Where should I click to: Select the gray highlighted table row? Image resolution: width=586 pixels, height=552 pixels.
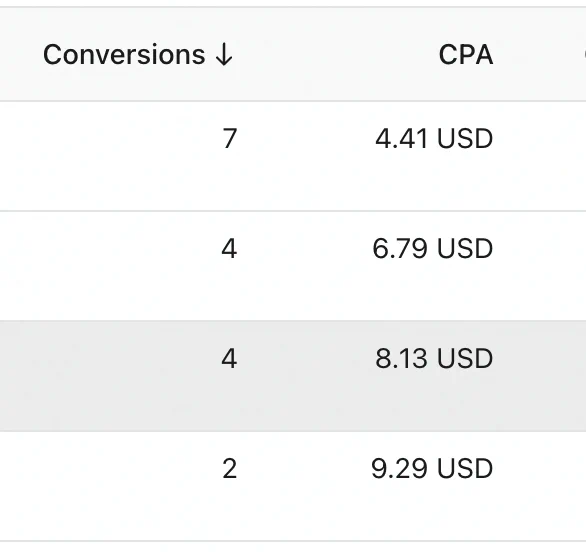[293, 376]
